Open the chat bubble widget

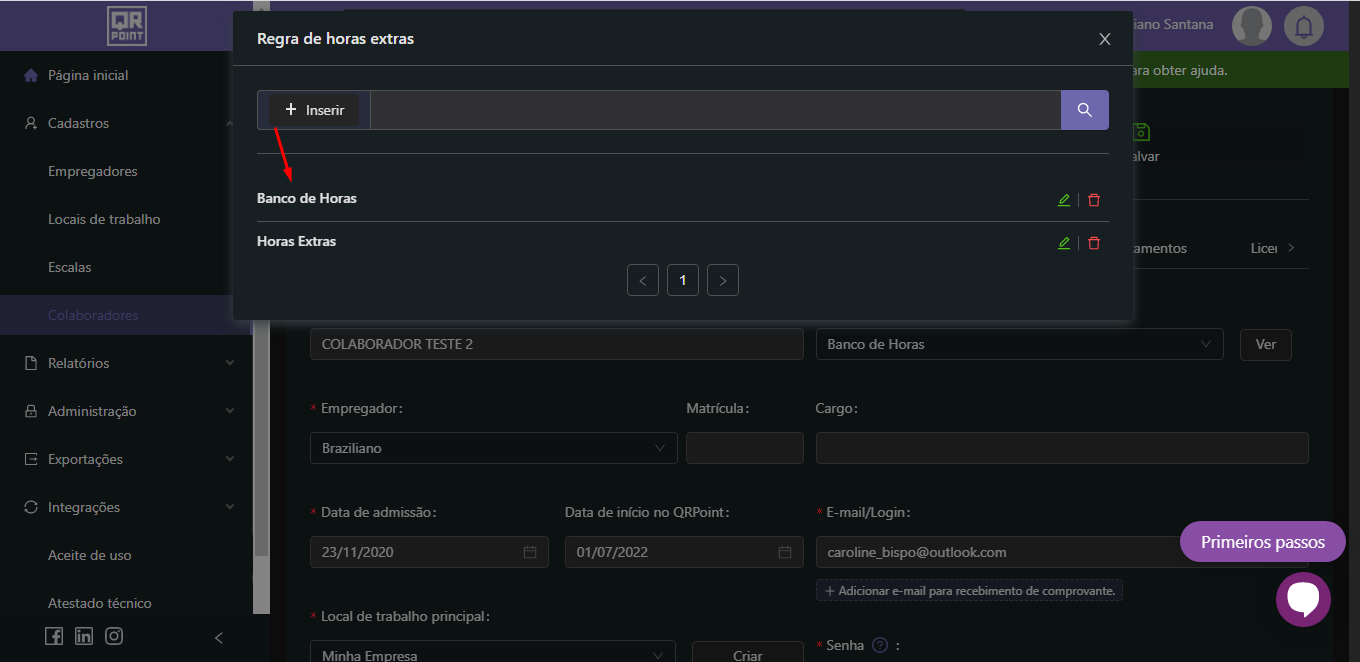pos(1303,599)
